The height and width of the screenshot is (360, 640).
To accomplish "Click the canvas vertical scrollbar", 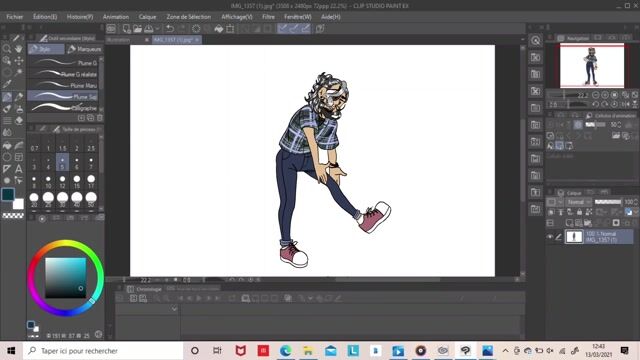I will [522, 160].
